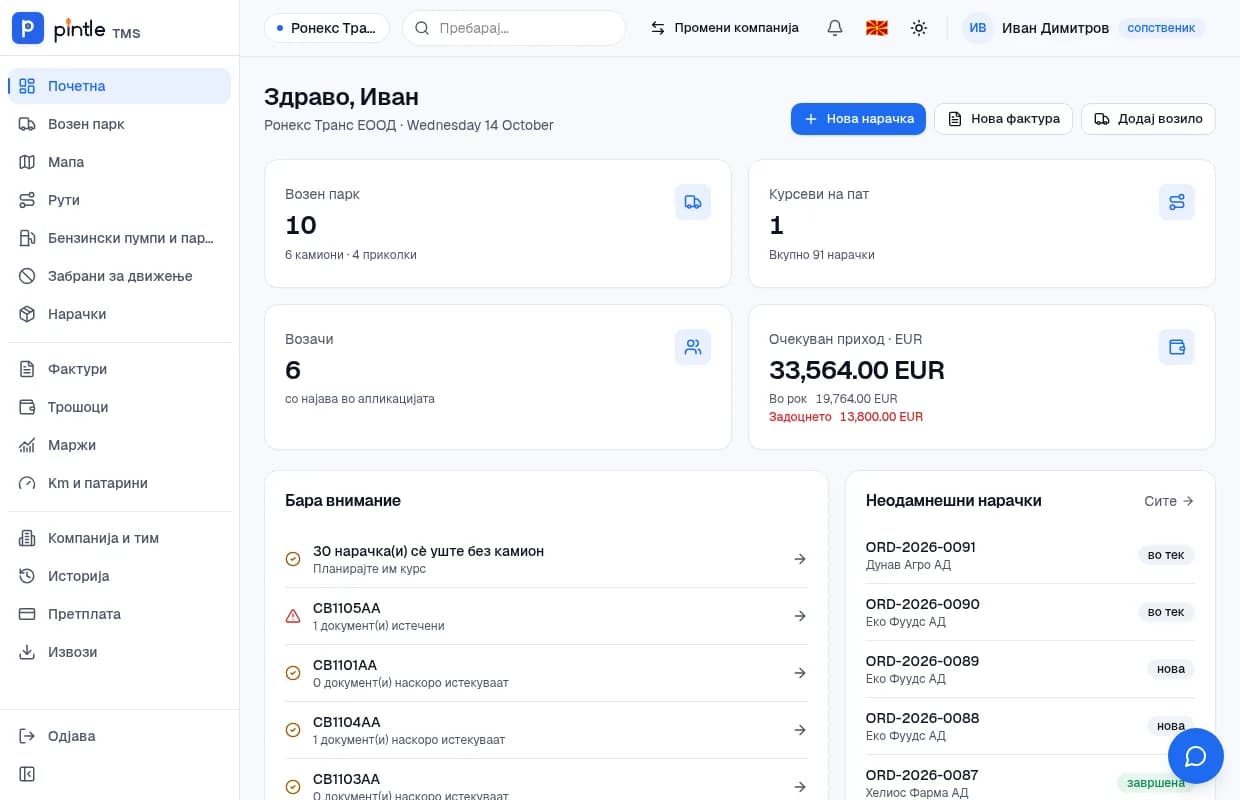This screenshot has width=1240, height=800.
Task: Focus the Пребарај search field
Action: coord(514,28)
